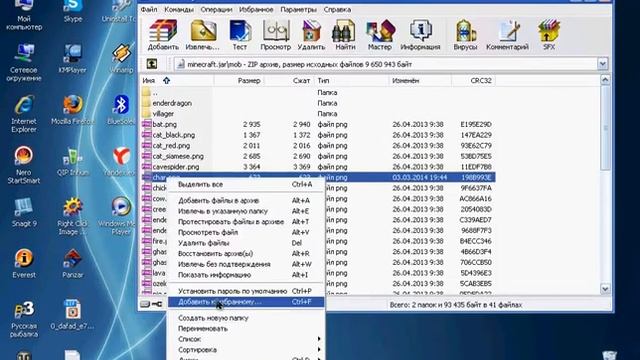Image resolution: width=640 pixels, height=360 pixels.
Task: Choose Извлечь без подтверждения entry
Action: point(246,264)
